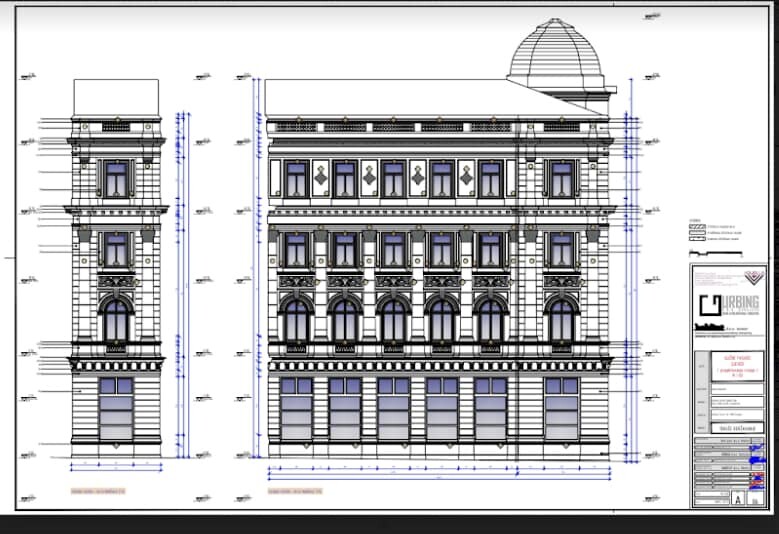This screenshot has width=779, height=534.
Task: Click the horizontal dimension line under narrow elevation
Action: point(116,466)
